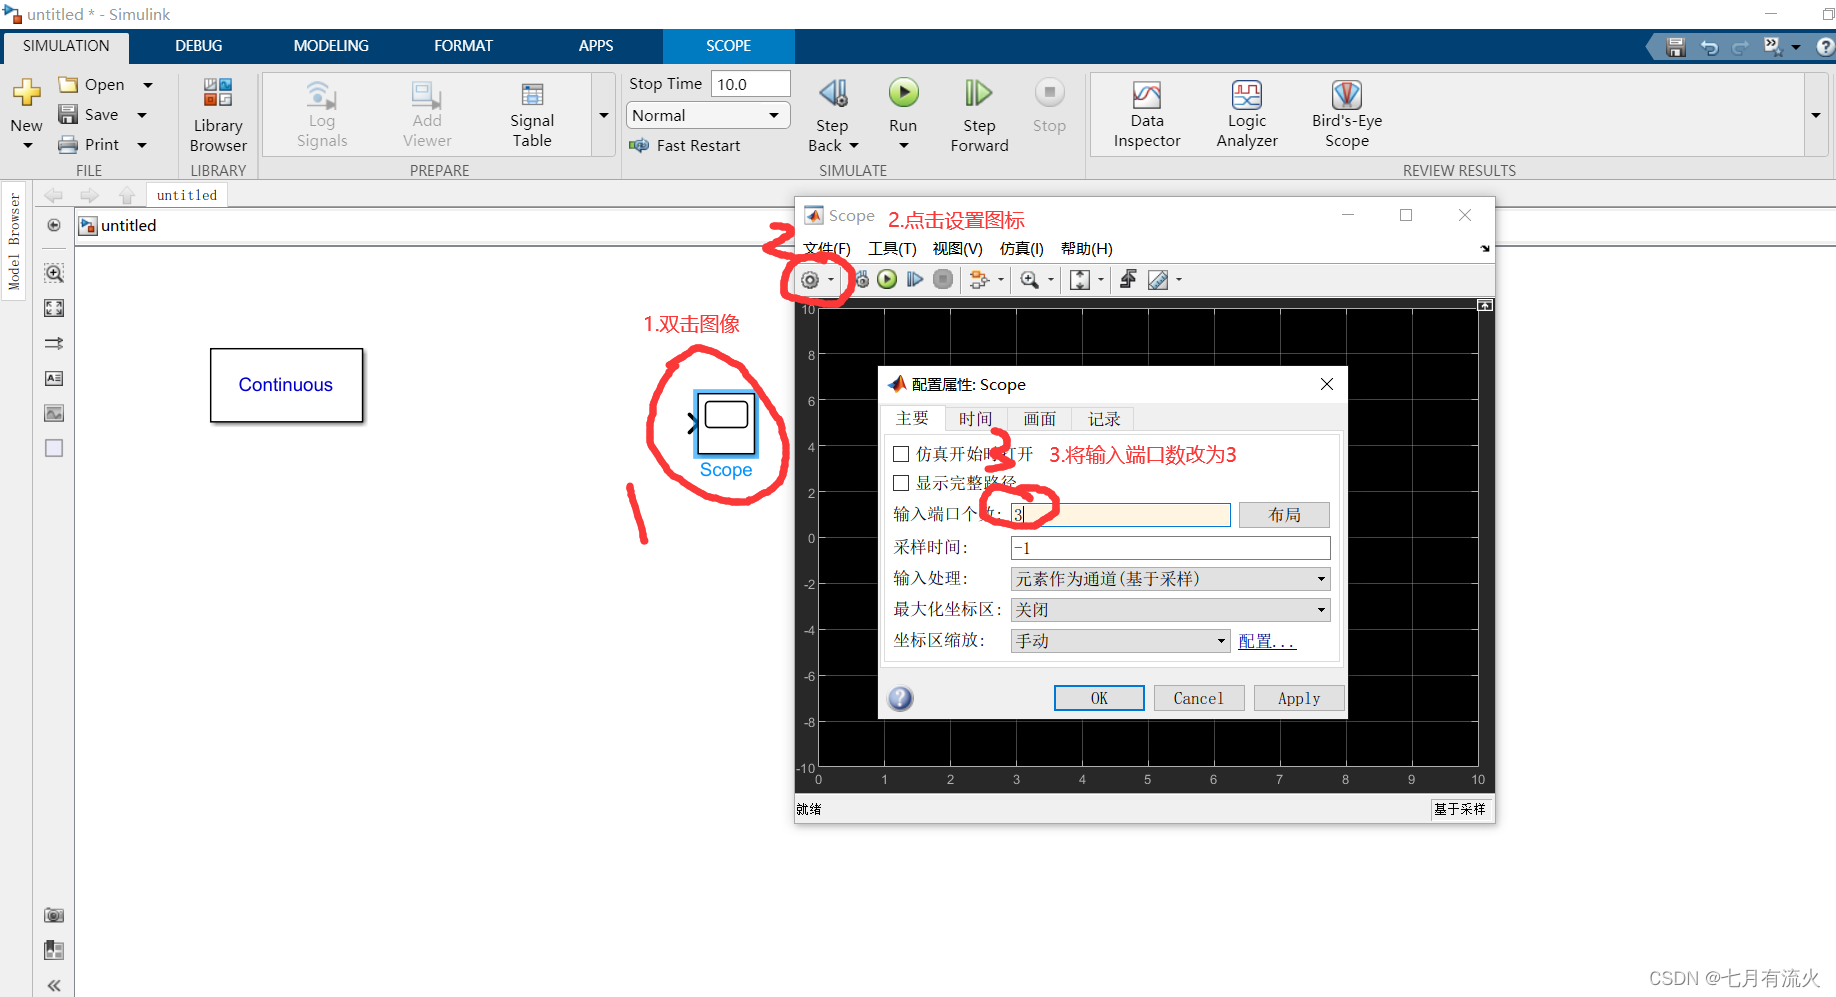The image size is (1836, 997).
Task: Click the Annotation text palette icon
Action: pyautogui.click(x=54, y=378)
